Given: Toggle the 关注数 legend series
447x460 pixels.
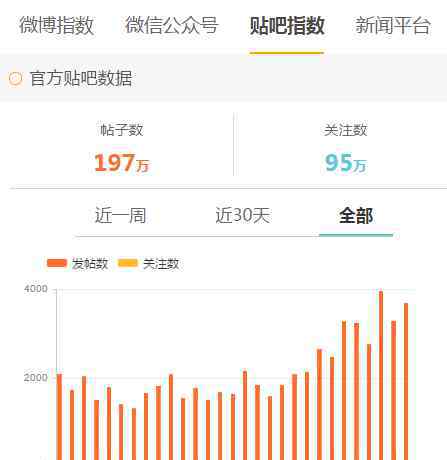Looking at the screenshot, I should tap(149, 263).
